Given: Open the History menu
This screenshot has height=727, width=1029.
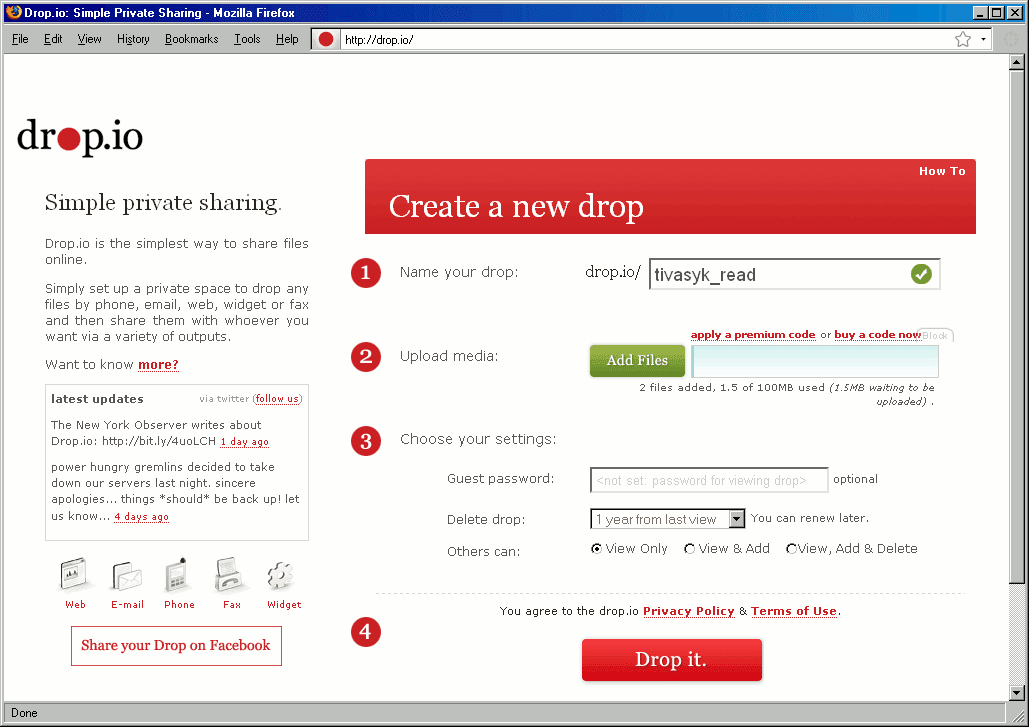Looking at the screenshot, I should [x=133, y=39].
